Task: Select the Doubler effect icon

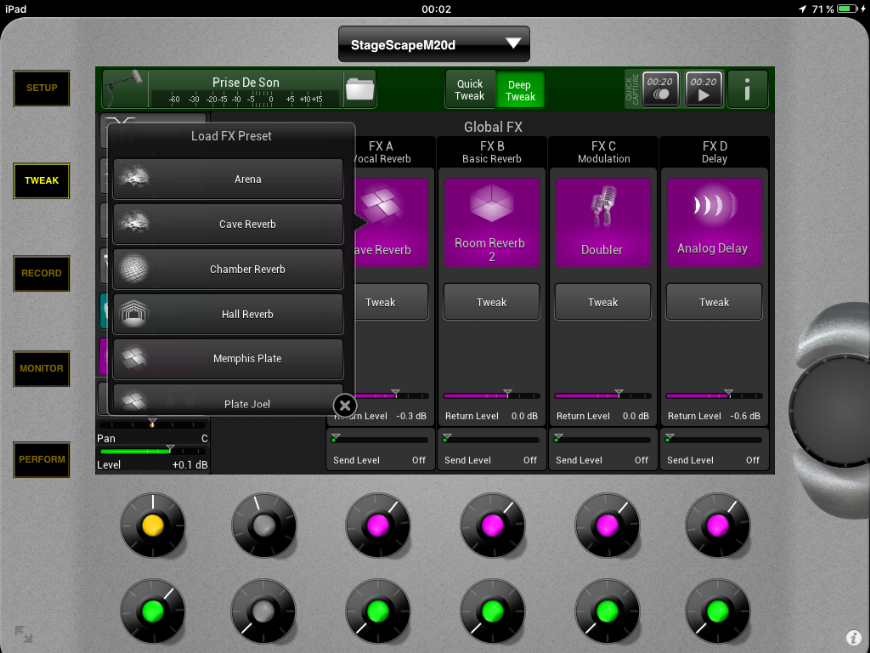Action: [602, 222]
